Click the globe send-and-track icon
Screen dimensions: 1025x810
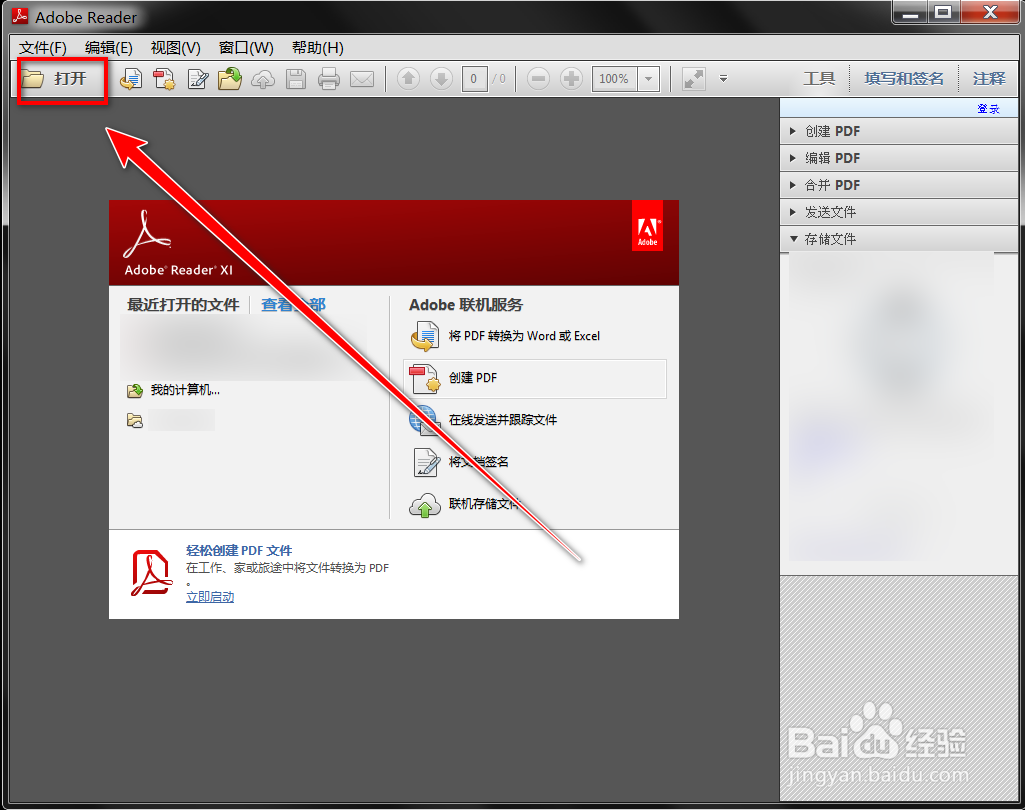tap(424, 420)
